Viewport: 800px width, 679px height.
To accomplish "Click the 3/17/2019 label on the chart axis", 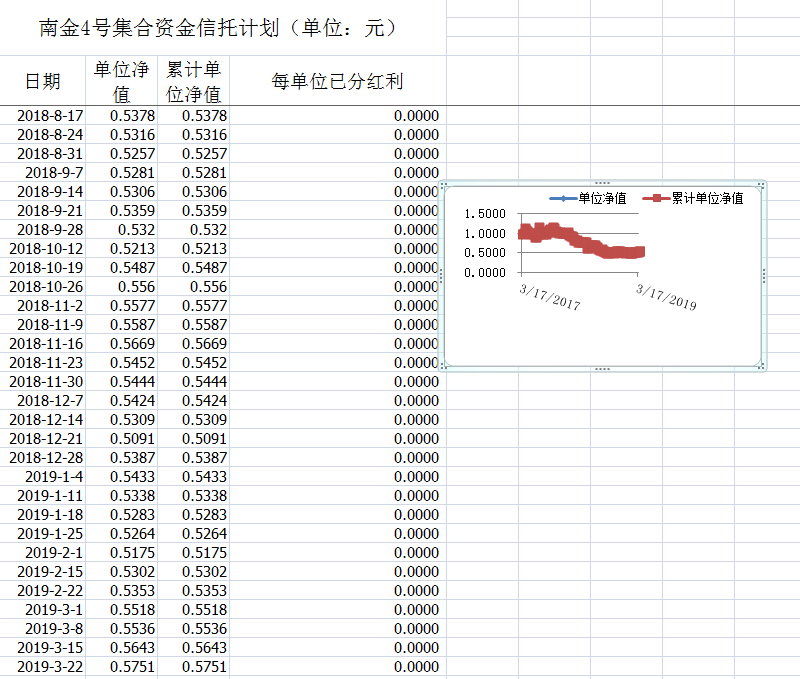I will pyautogui.click(x=666, y=297).
